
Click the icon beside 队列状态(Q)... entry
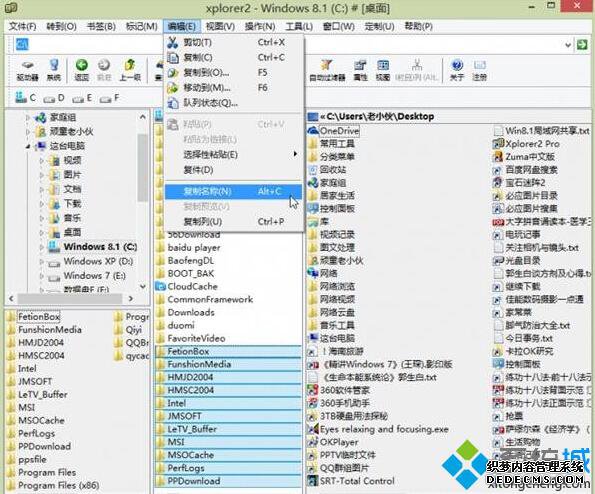pyautogui.click(x=173, y=102)
